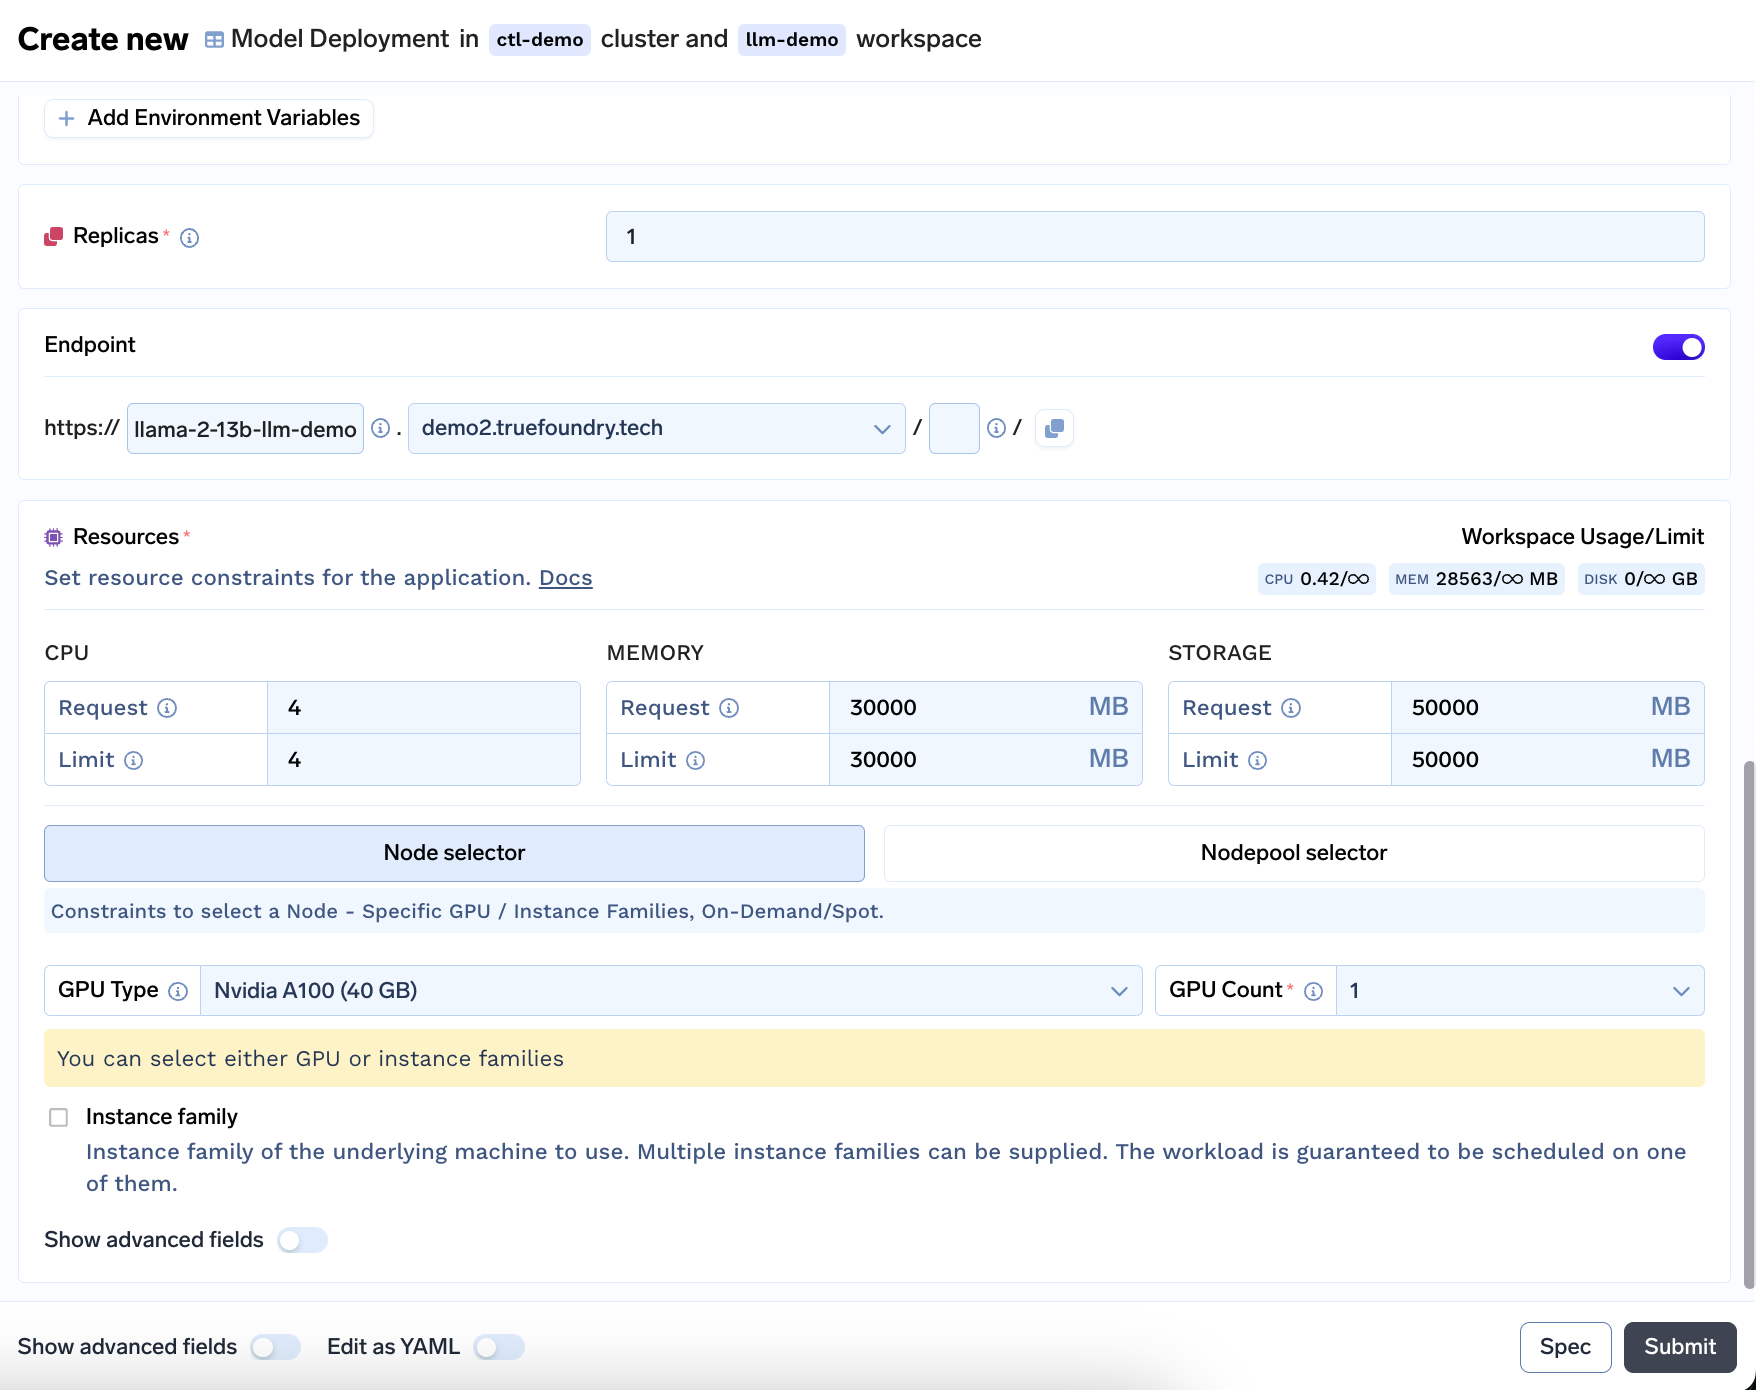Click the Model Deployment table icon in header
1756x1390 pixels.
pyautogui.click(x=214, y=40)
